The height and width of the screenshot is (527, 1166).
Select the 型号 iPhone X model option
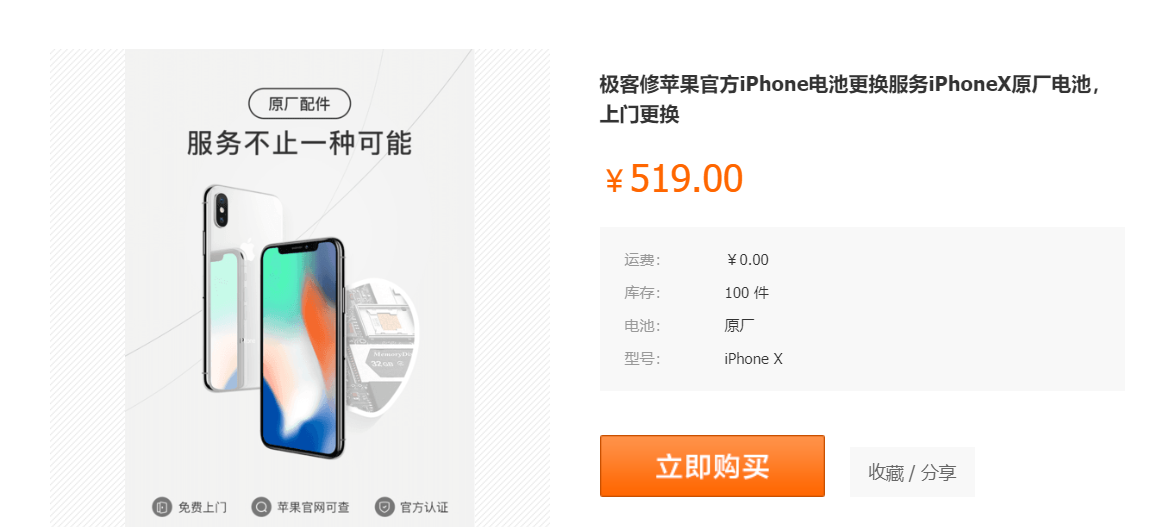pyautogui.click(x=753, y=359)
